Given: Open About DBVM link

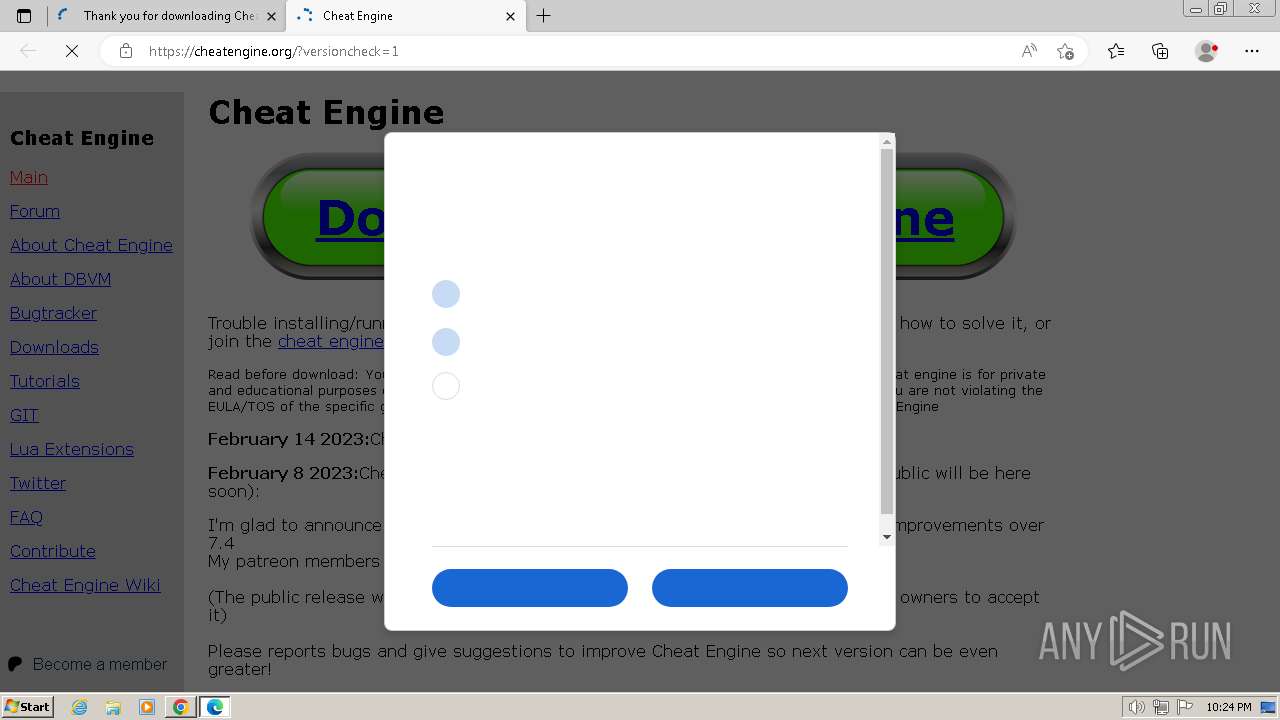Looking at the screenshot, I should pos(60,279).
